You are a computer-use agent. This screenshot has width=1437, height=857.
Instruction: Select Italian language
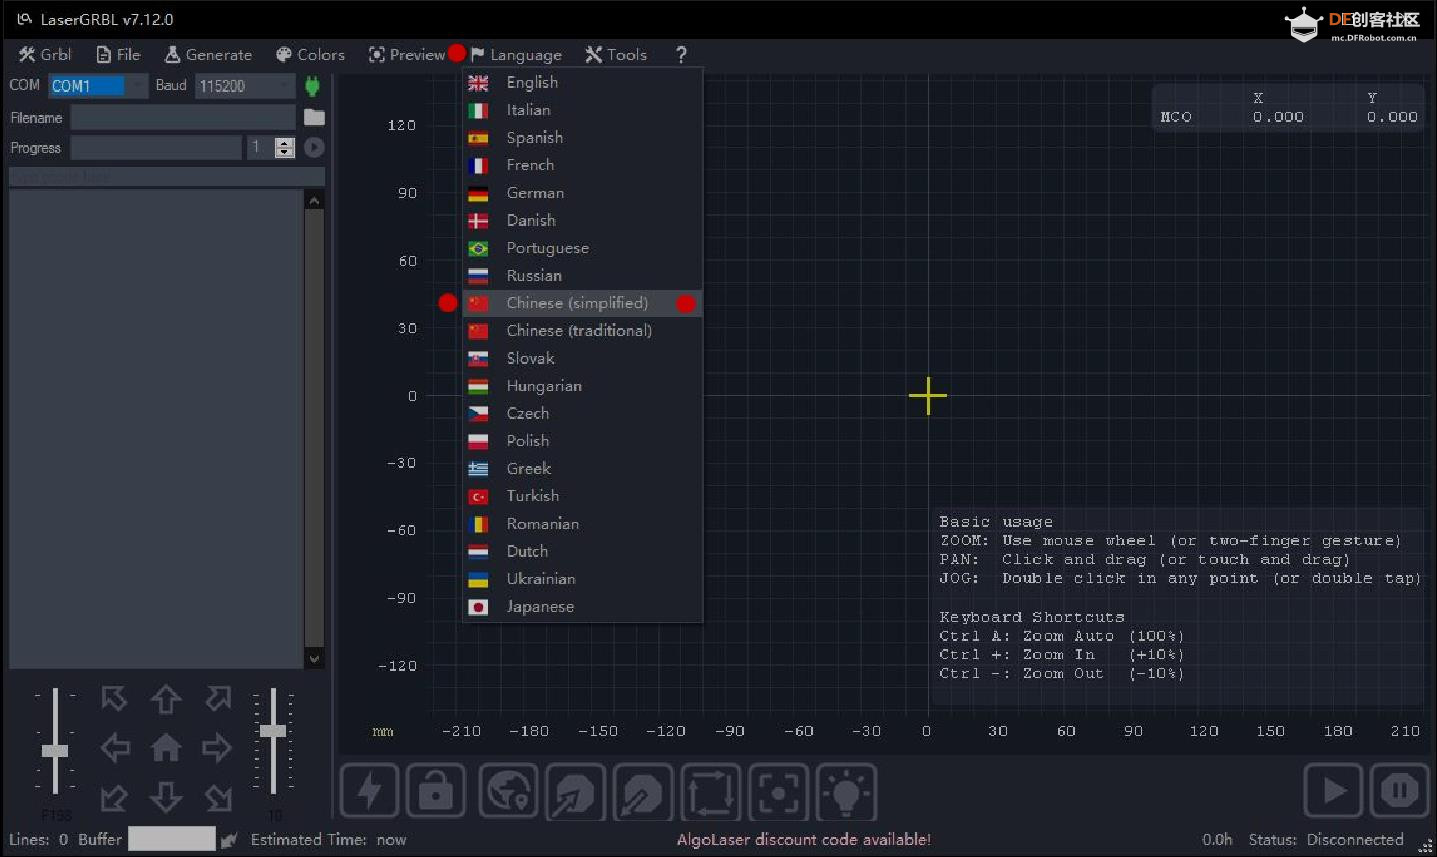tap(583, 110)
